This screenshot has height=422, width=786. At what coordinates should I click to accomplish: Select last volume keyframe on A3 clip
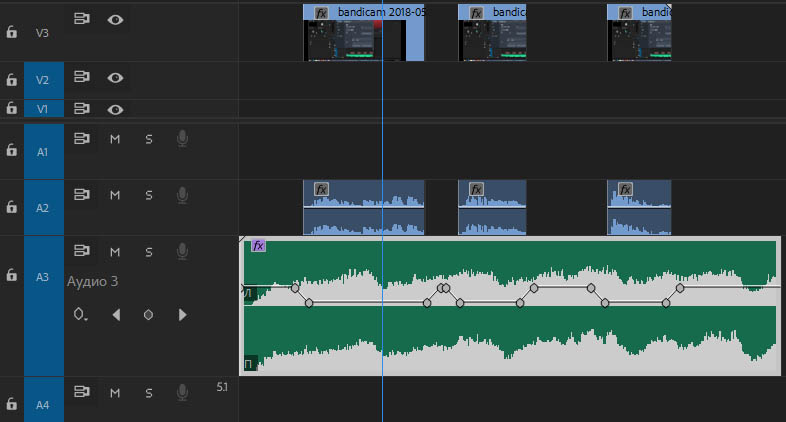[x=680, y=288]
